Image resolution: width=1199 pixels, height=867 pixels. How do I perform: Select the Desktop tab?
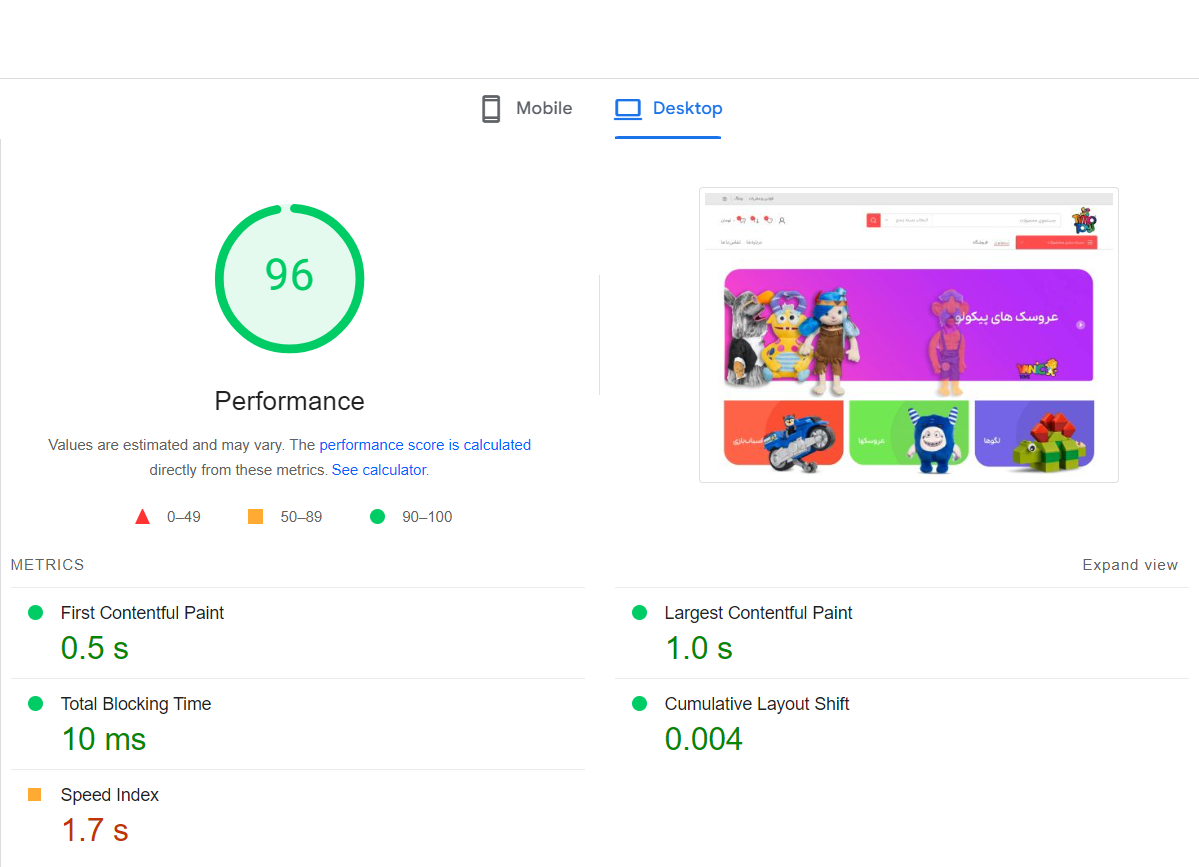668,109
